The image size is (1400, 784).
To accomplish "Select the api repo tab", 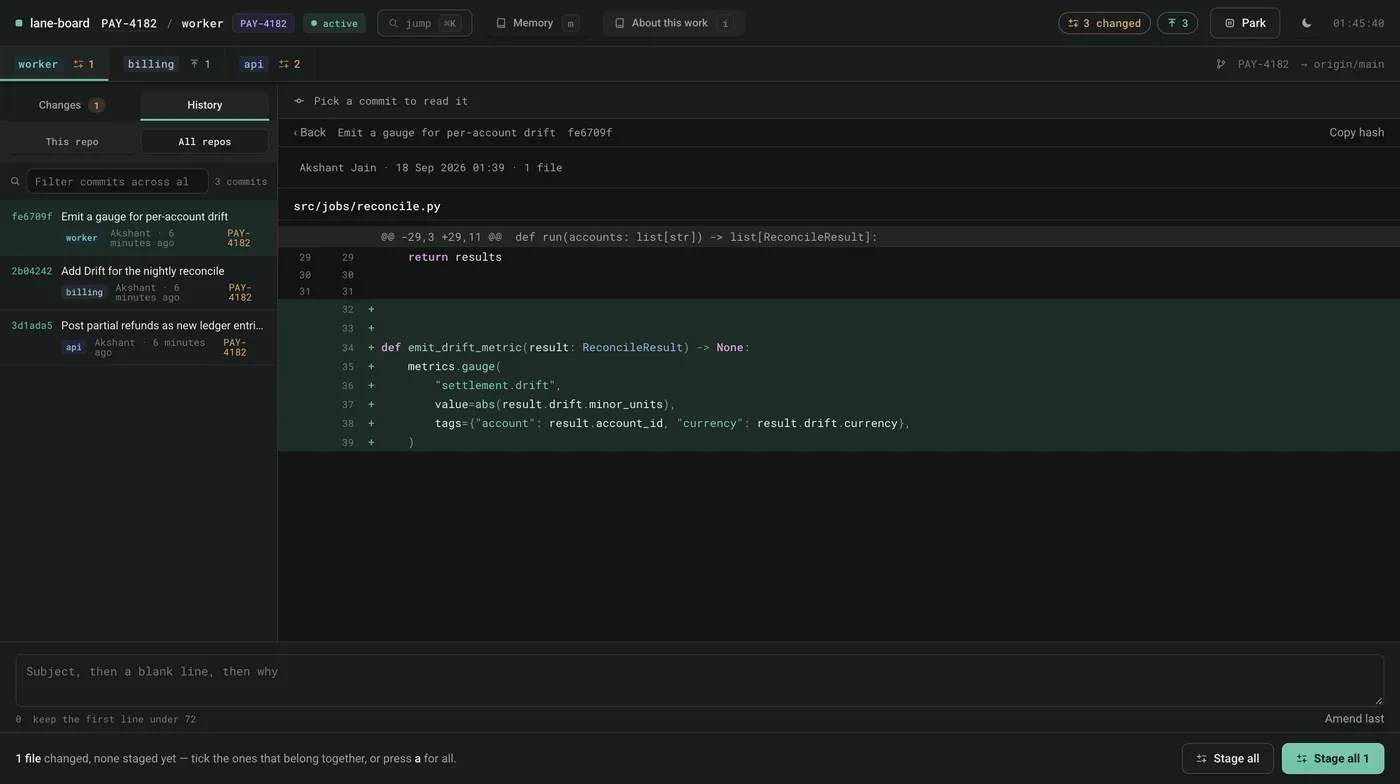I will point(270,64).
